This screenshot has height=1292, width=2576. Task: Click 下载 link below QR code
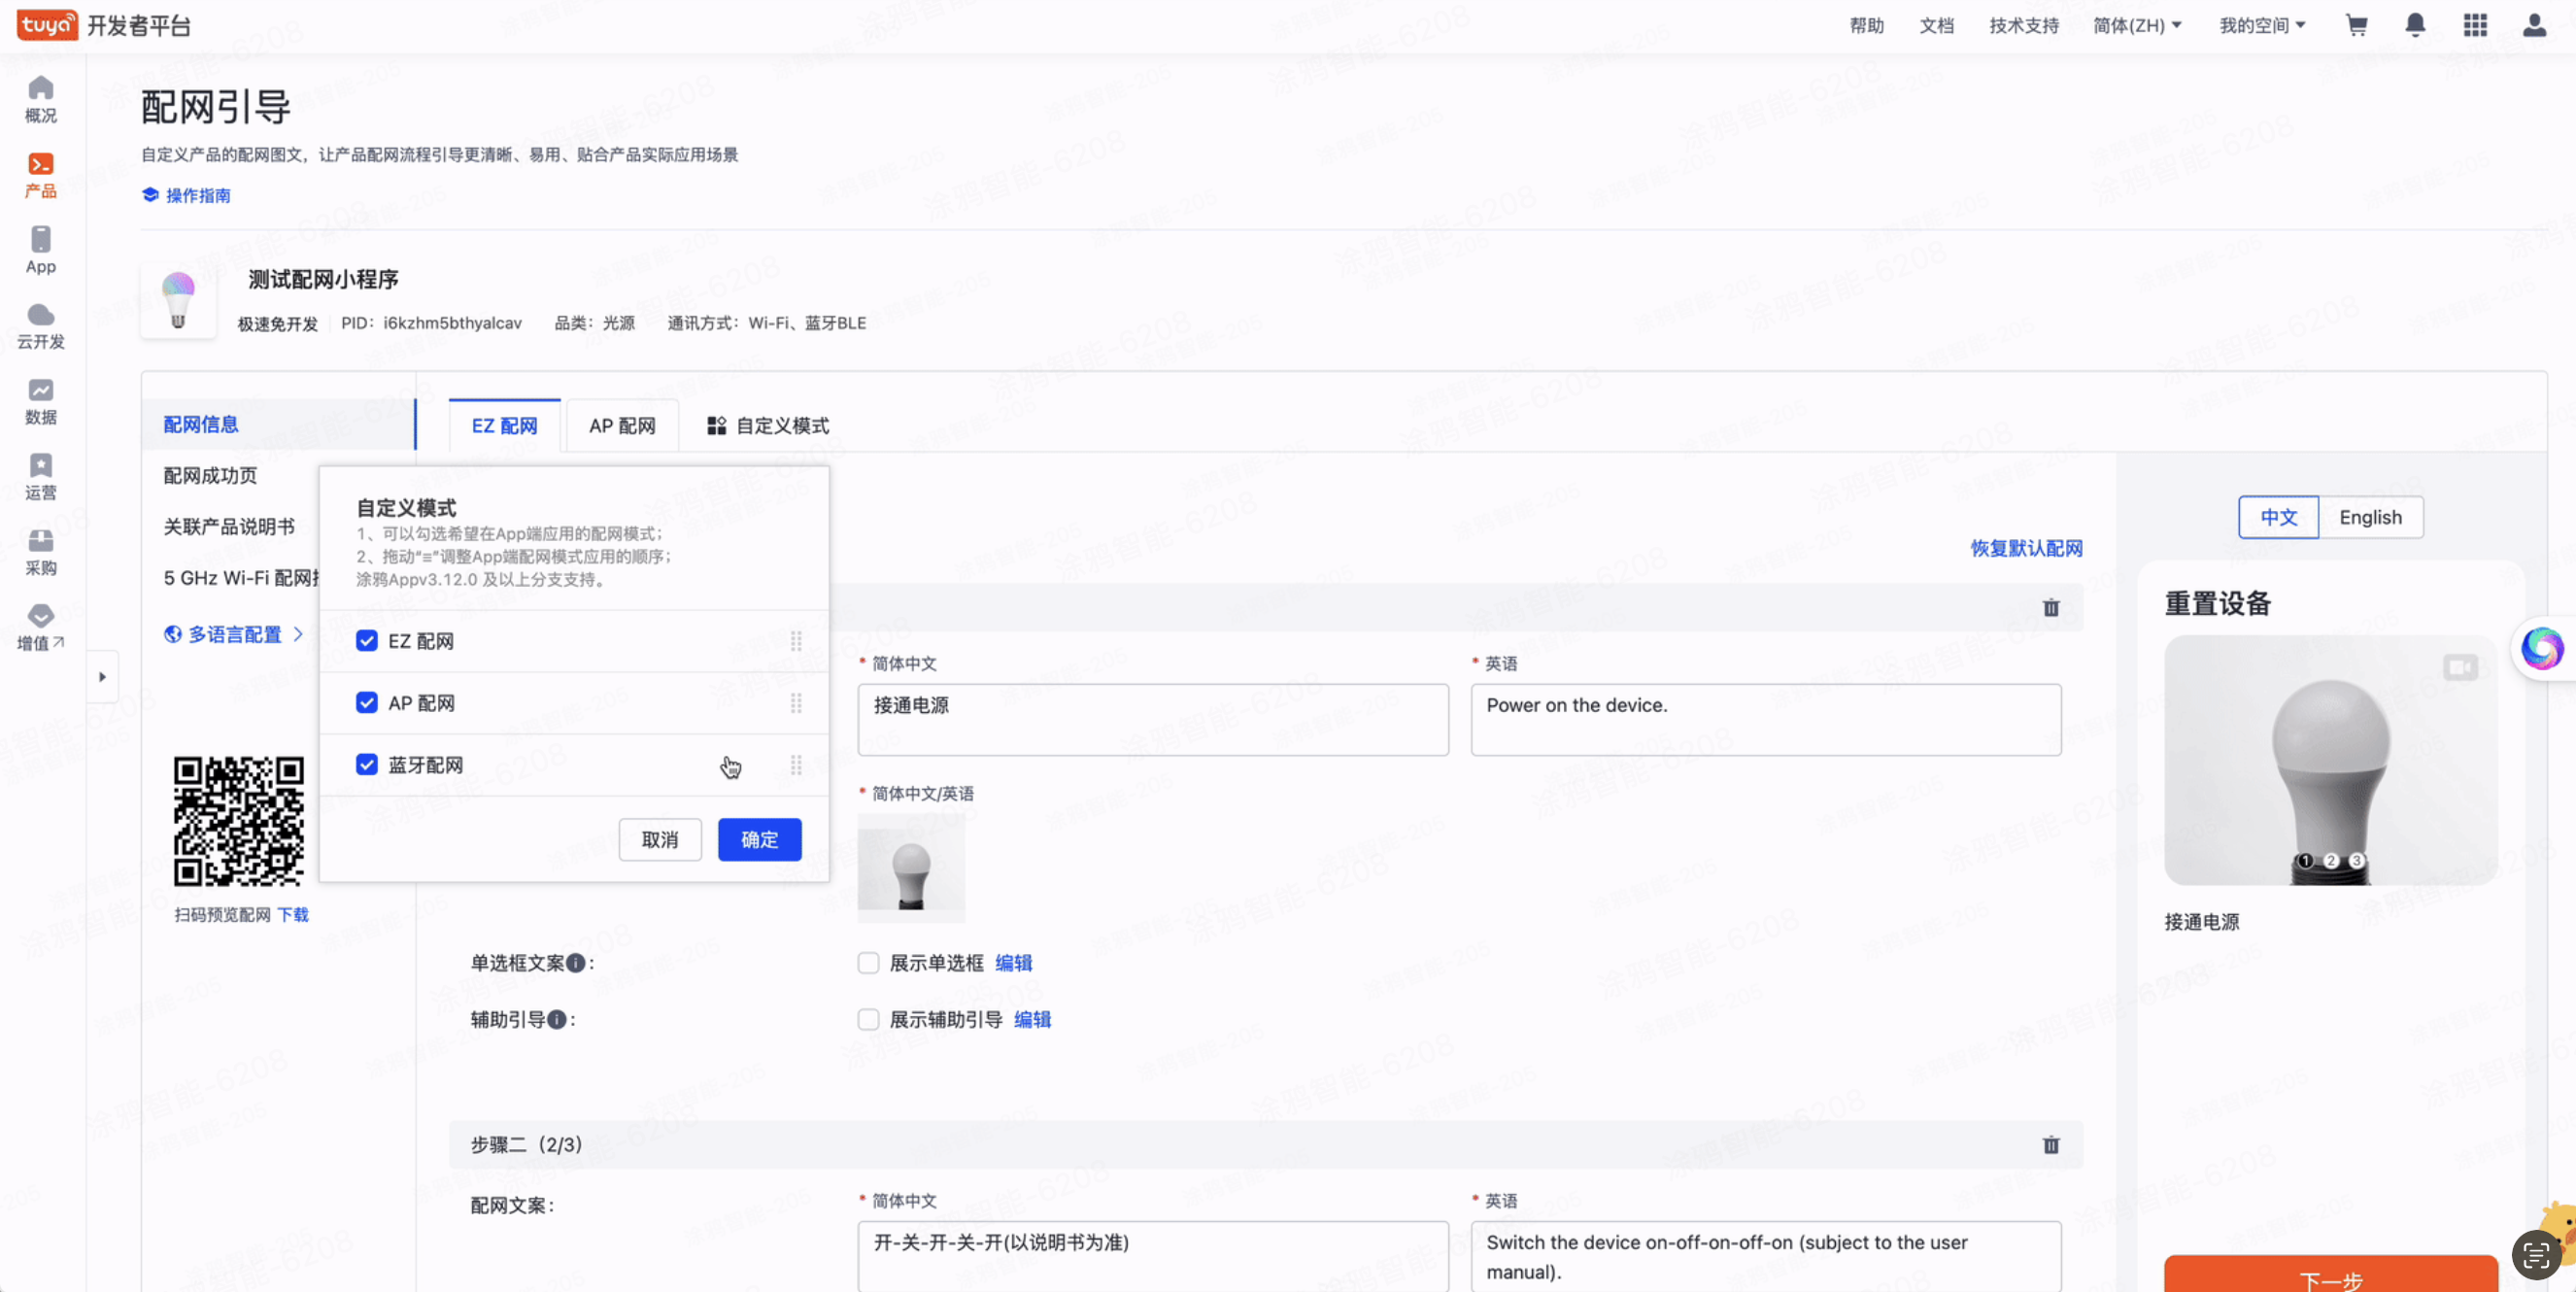pyautogui.click(x=293, y=914)
